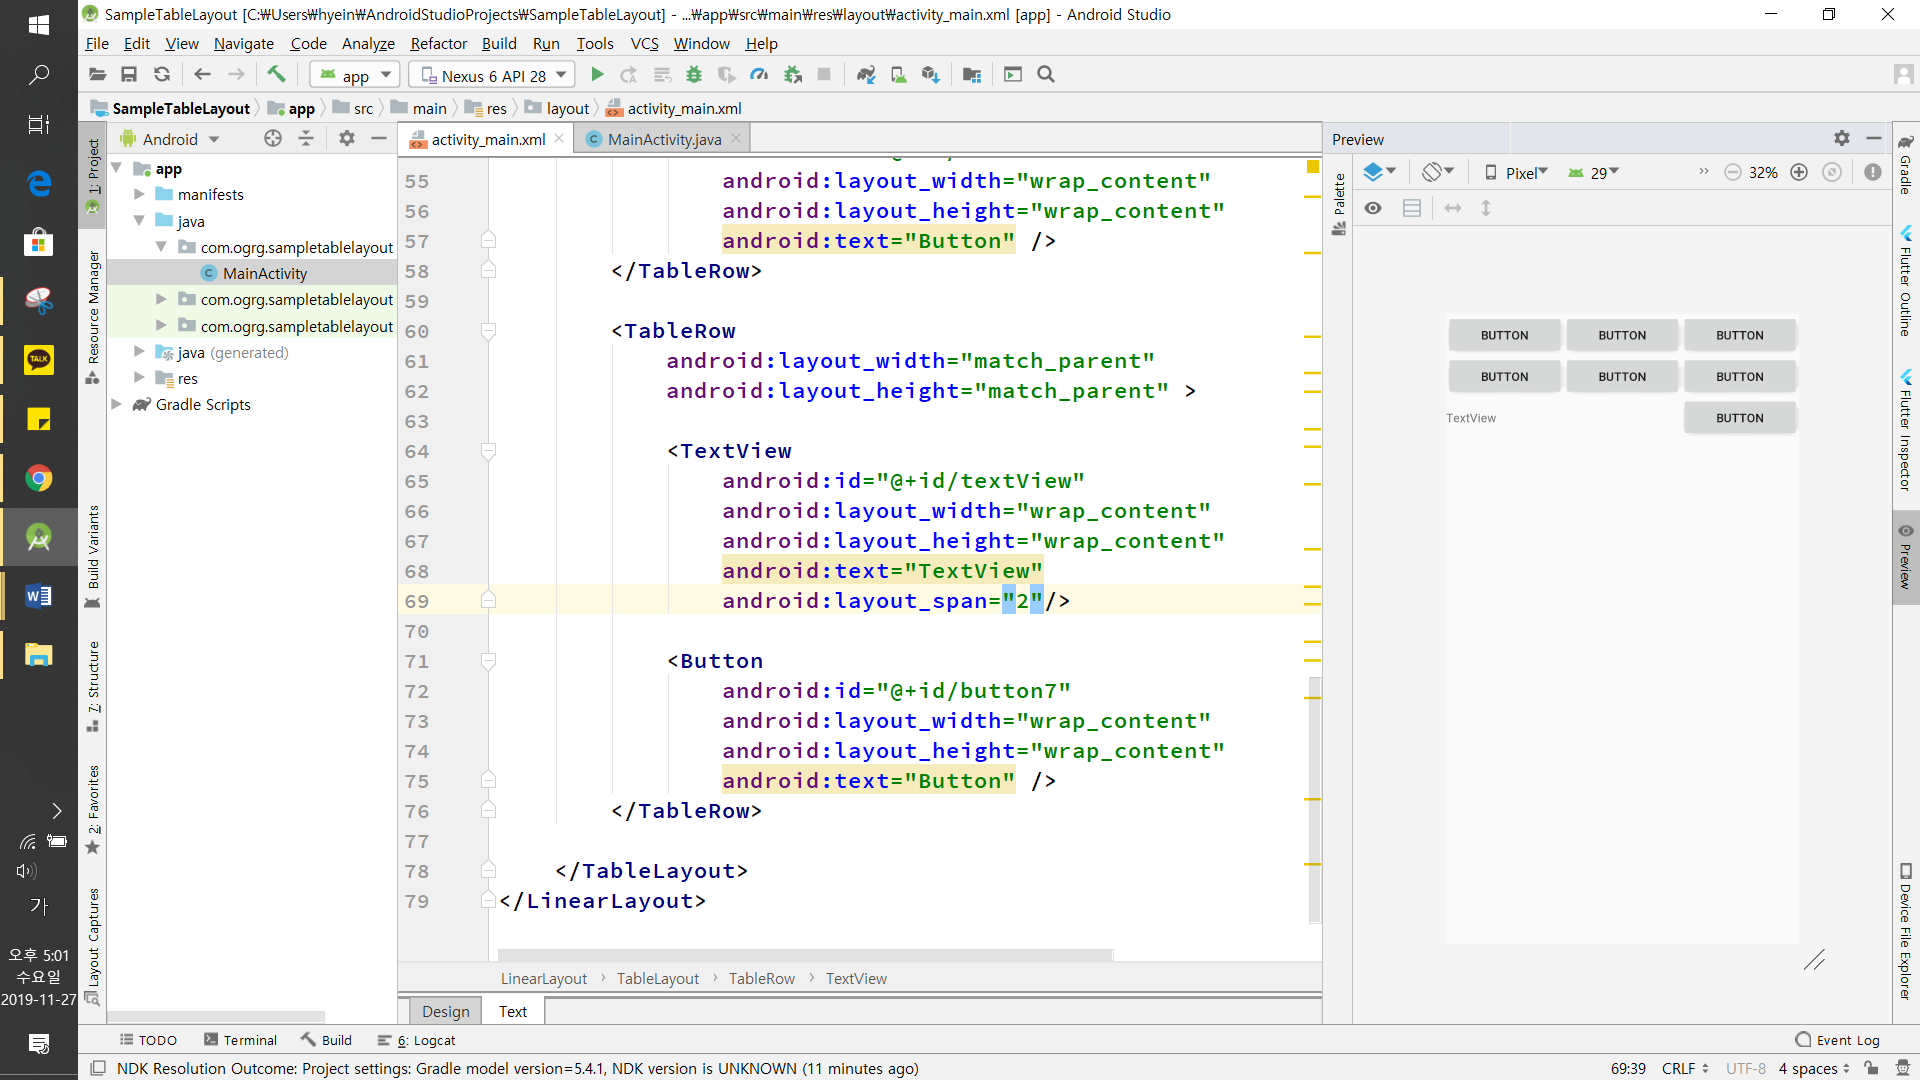The image size is (1920, 1080).
Task: Open the Event Log panel
Action: tap(1838, 1040)
